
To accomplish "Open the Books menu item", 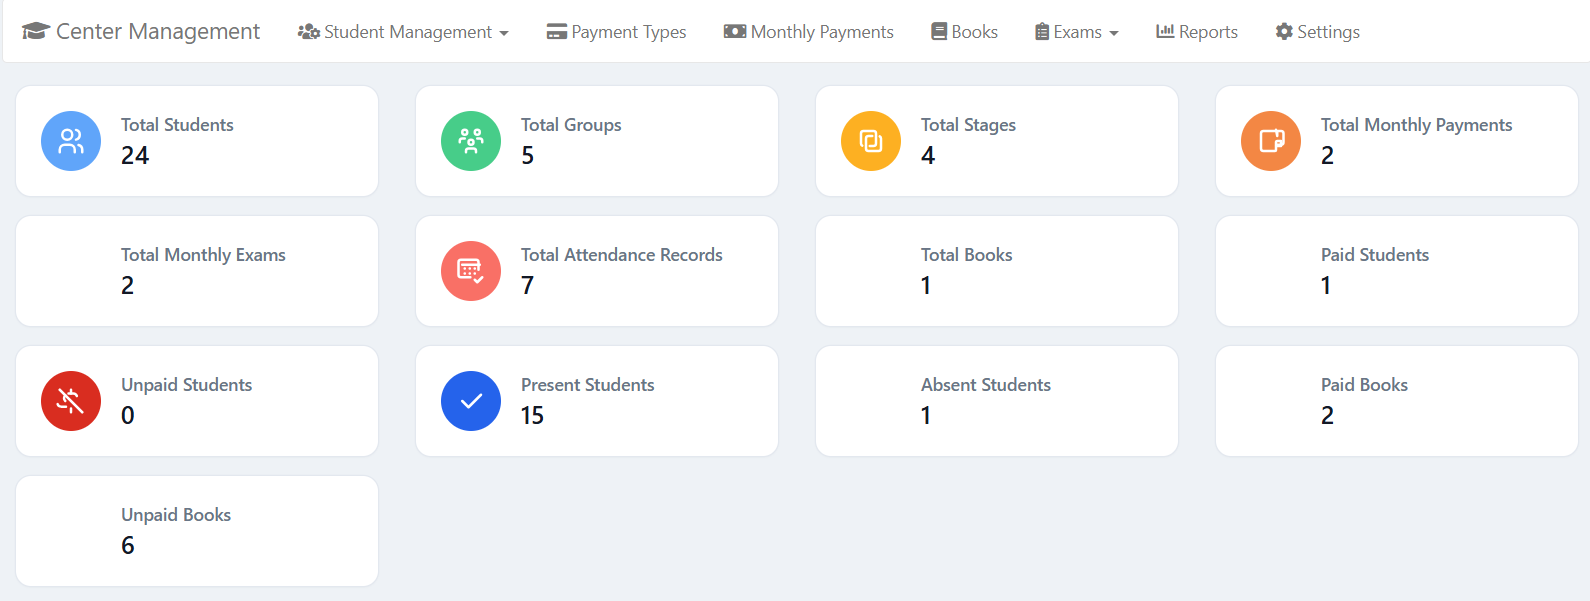I will (x=964, y=32).
